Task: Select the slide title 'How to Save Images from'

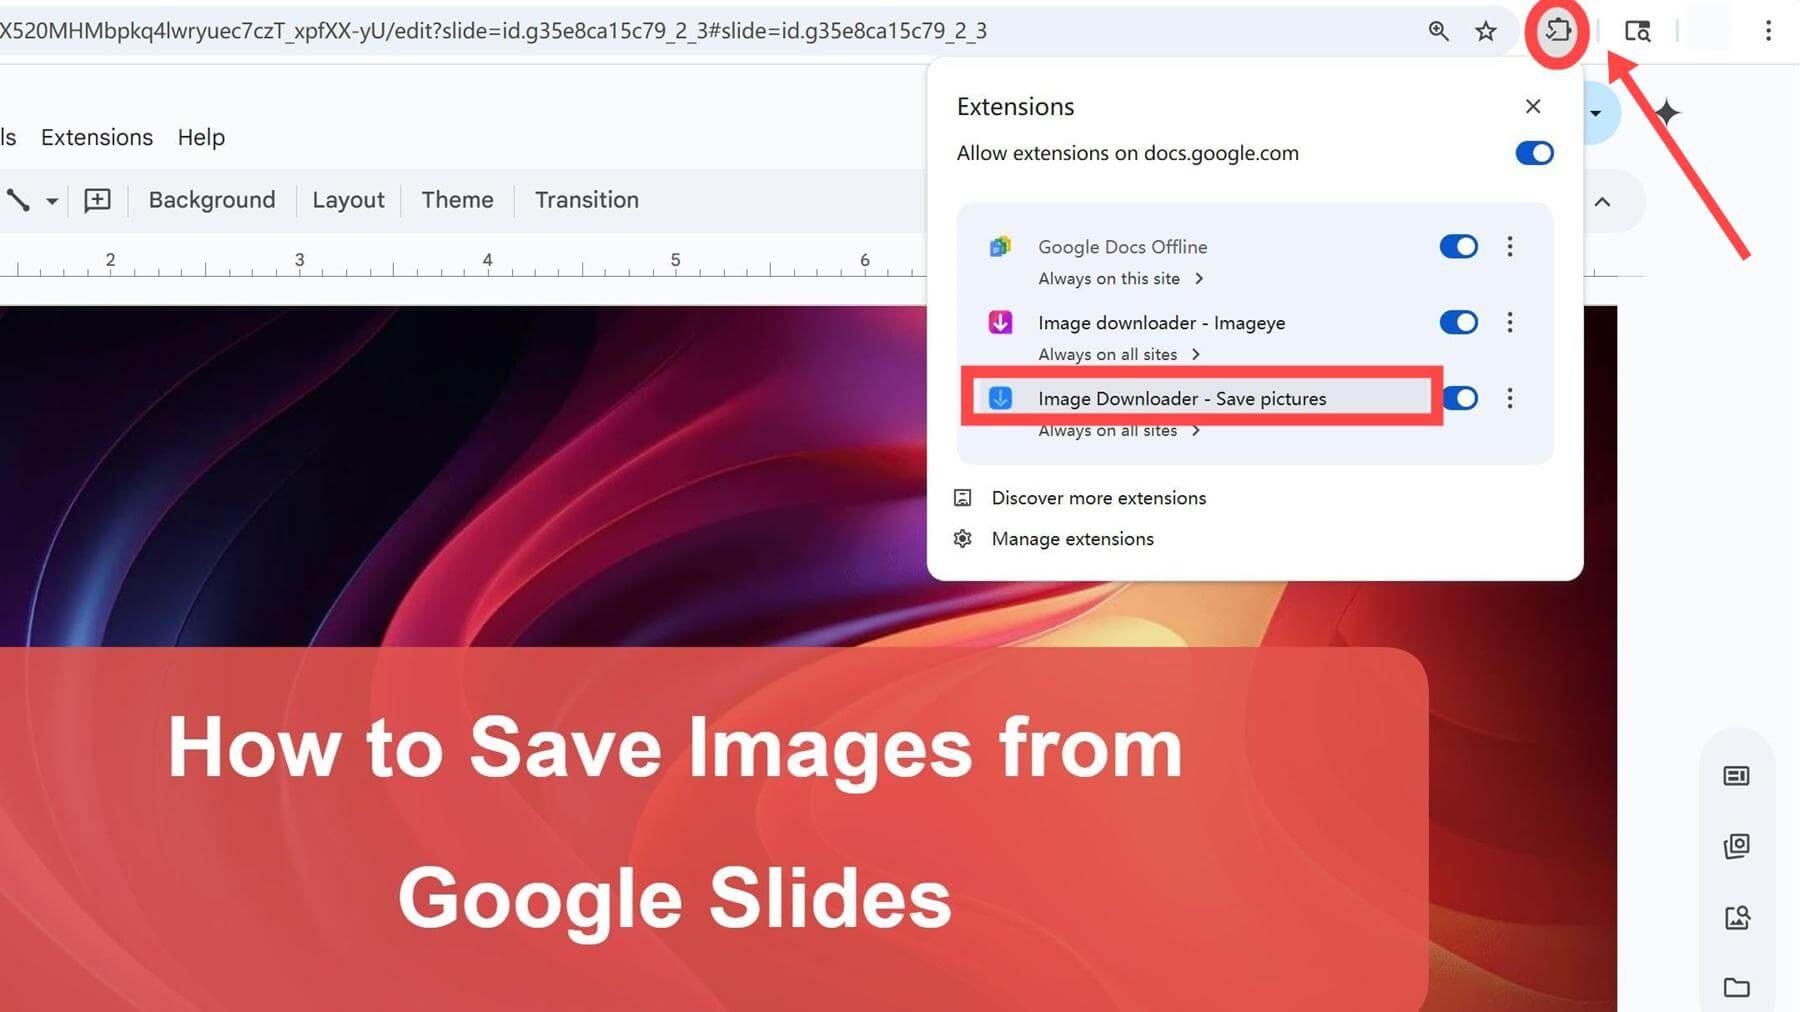Action: pyautogui.click(x=676, y=748)
